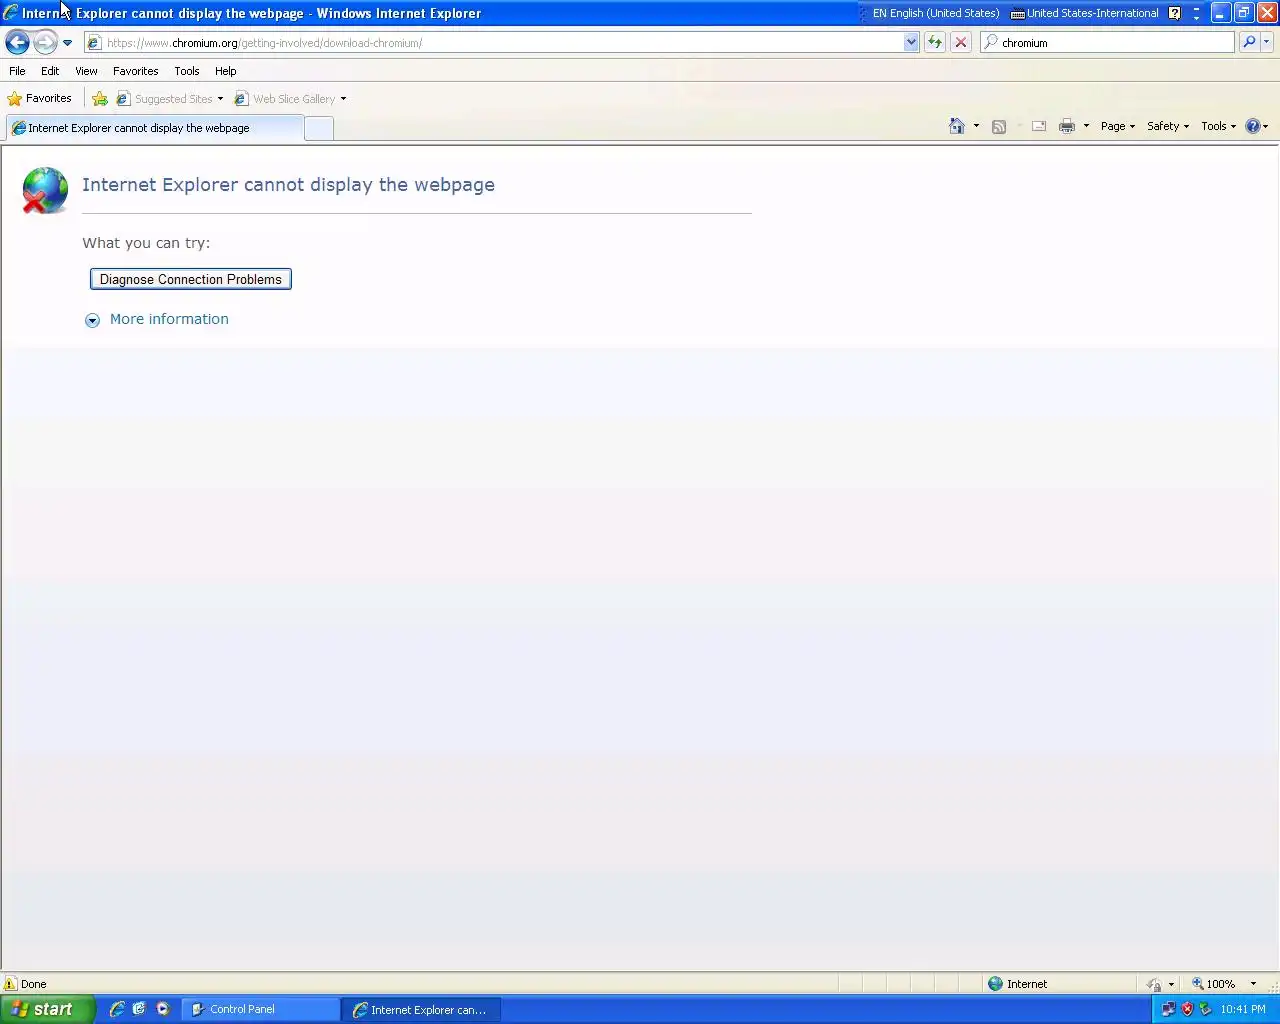Open the zoom level dropdown arrow
The image size is (1280, 1024).
1253,984
